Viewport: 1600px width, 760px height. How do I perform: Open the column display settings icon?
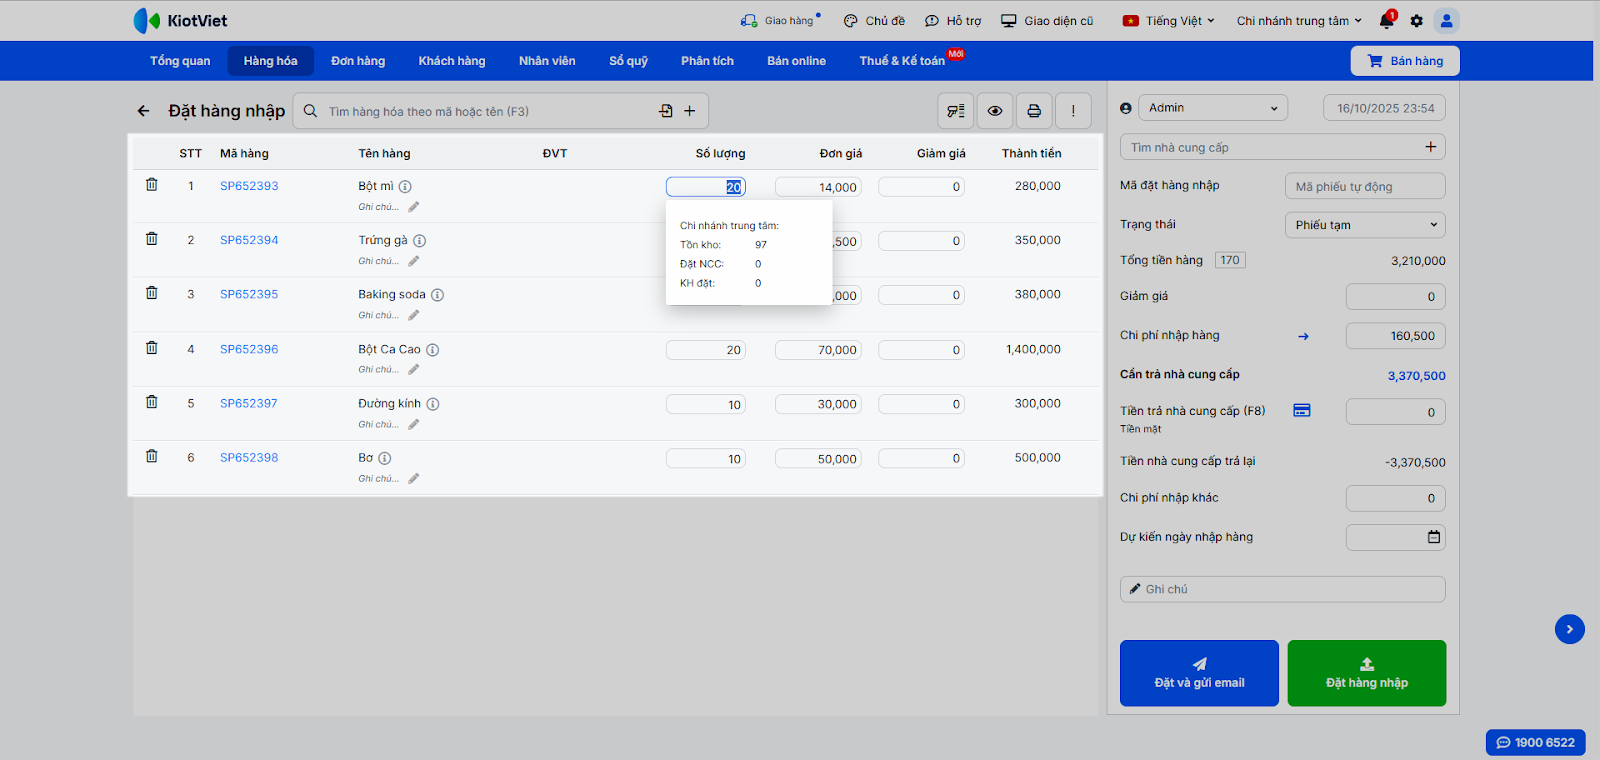click(x=956, y=111)
